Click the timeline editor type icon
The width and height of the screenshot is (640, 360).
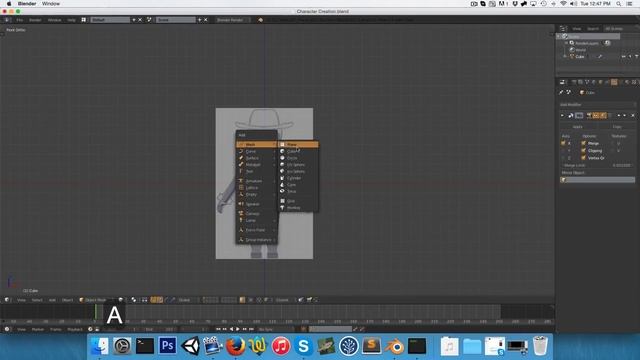[7, 329]
